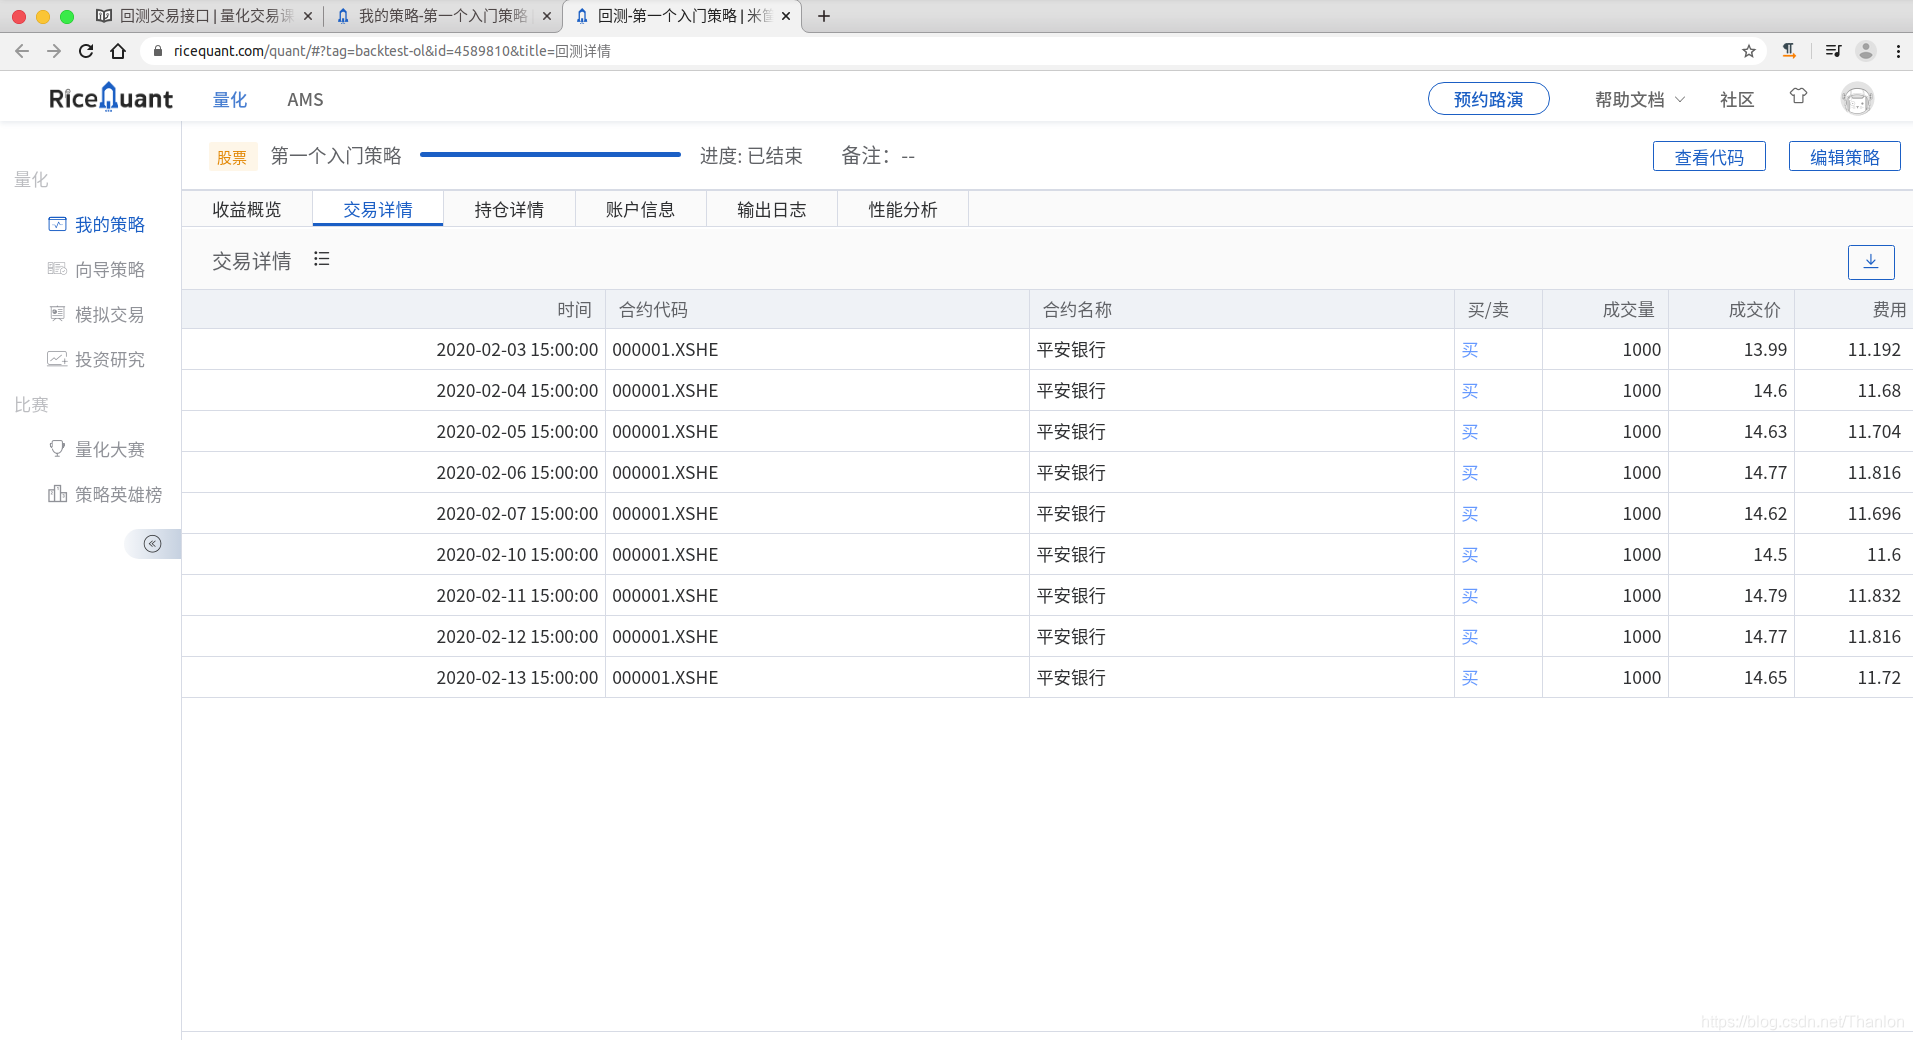1913x1040 pixels.
Task: Go back in browser history
Action: tap(22, 51)
